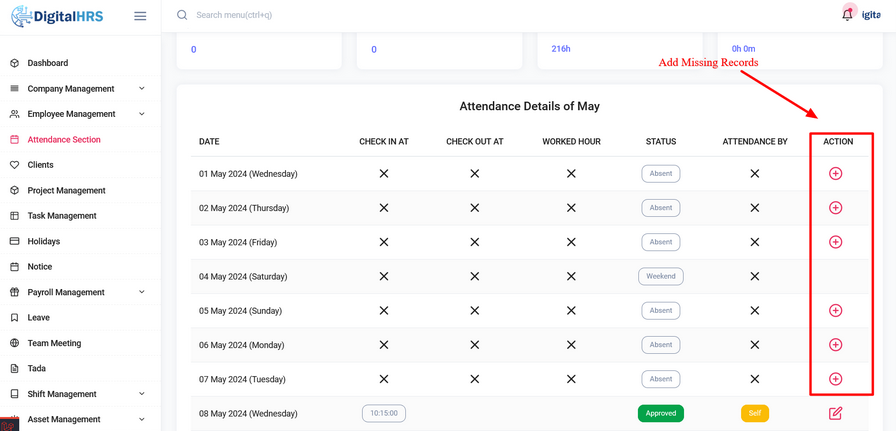The height and width of the screenshot is (431, 896).
Task: Add missing record for 02 May 2024
Action: tap(835, 208)
